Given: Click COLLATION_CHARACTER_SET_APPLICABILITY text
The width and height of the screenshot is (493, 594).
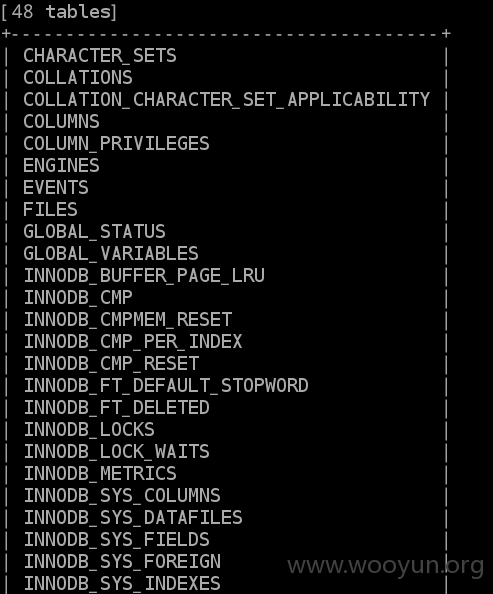Looking at the screenshot, I should 227,100.
